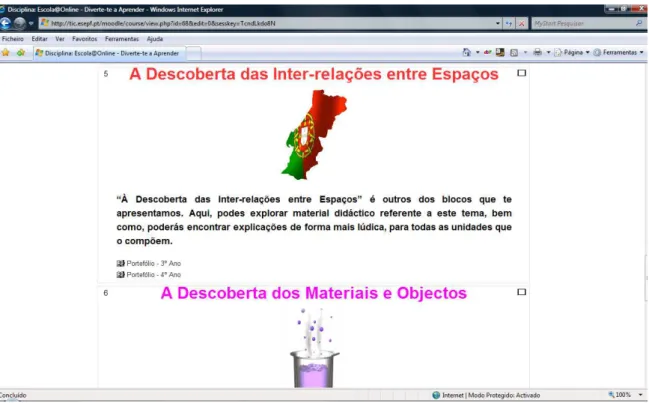
Task: Stop loading with the red X icon
Action: 522,24
